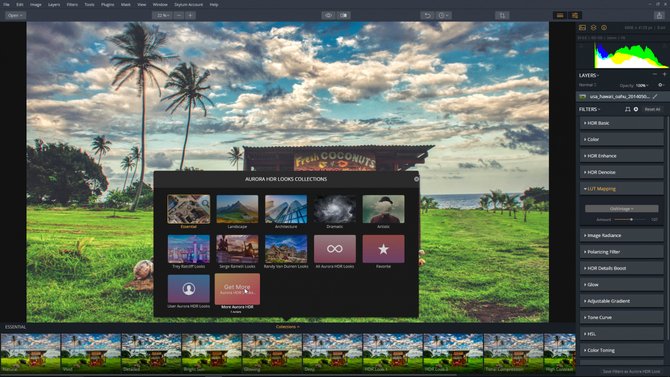Screen dimensions: 670x377
Task: Expand the Image Radiance filter
Action: pos(621,236)
